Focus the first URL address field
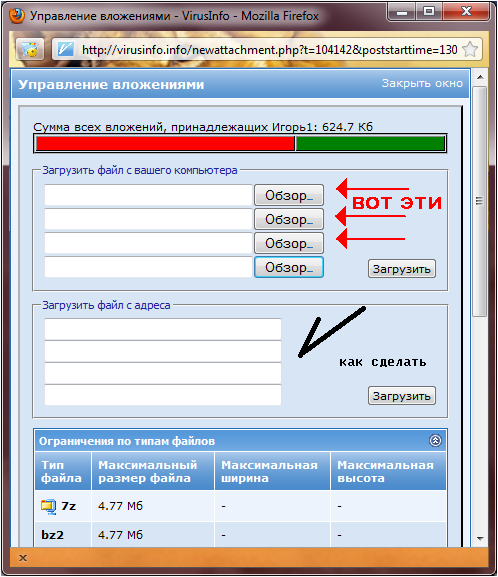 [163, 329]
